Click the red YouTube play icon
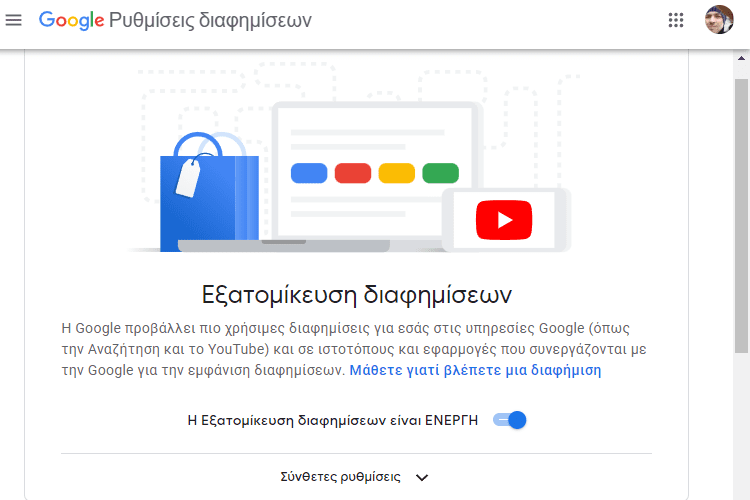Image resolution: width=750 pixels, height=500 pixels. click(504, 220)
